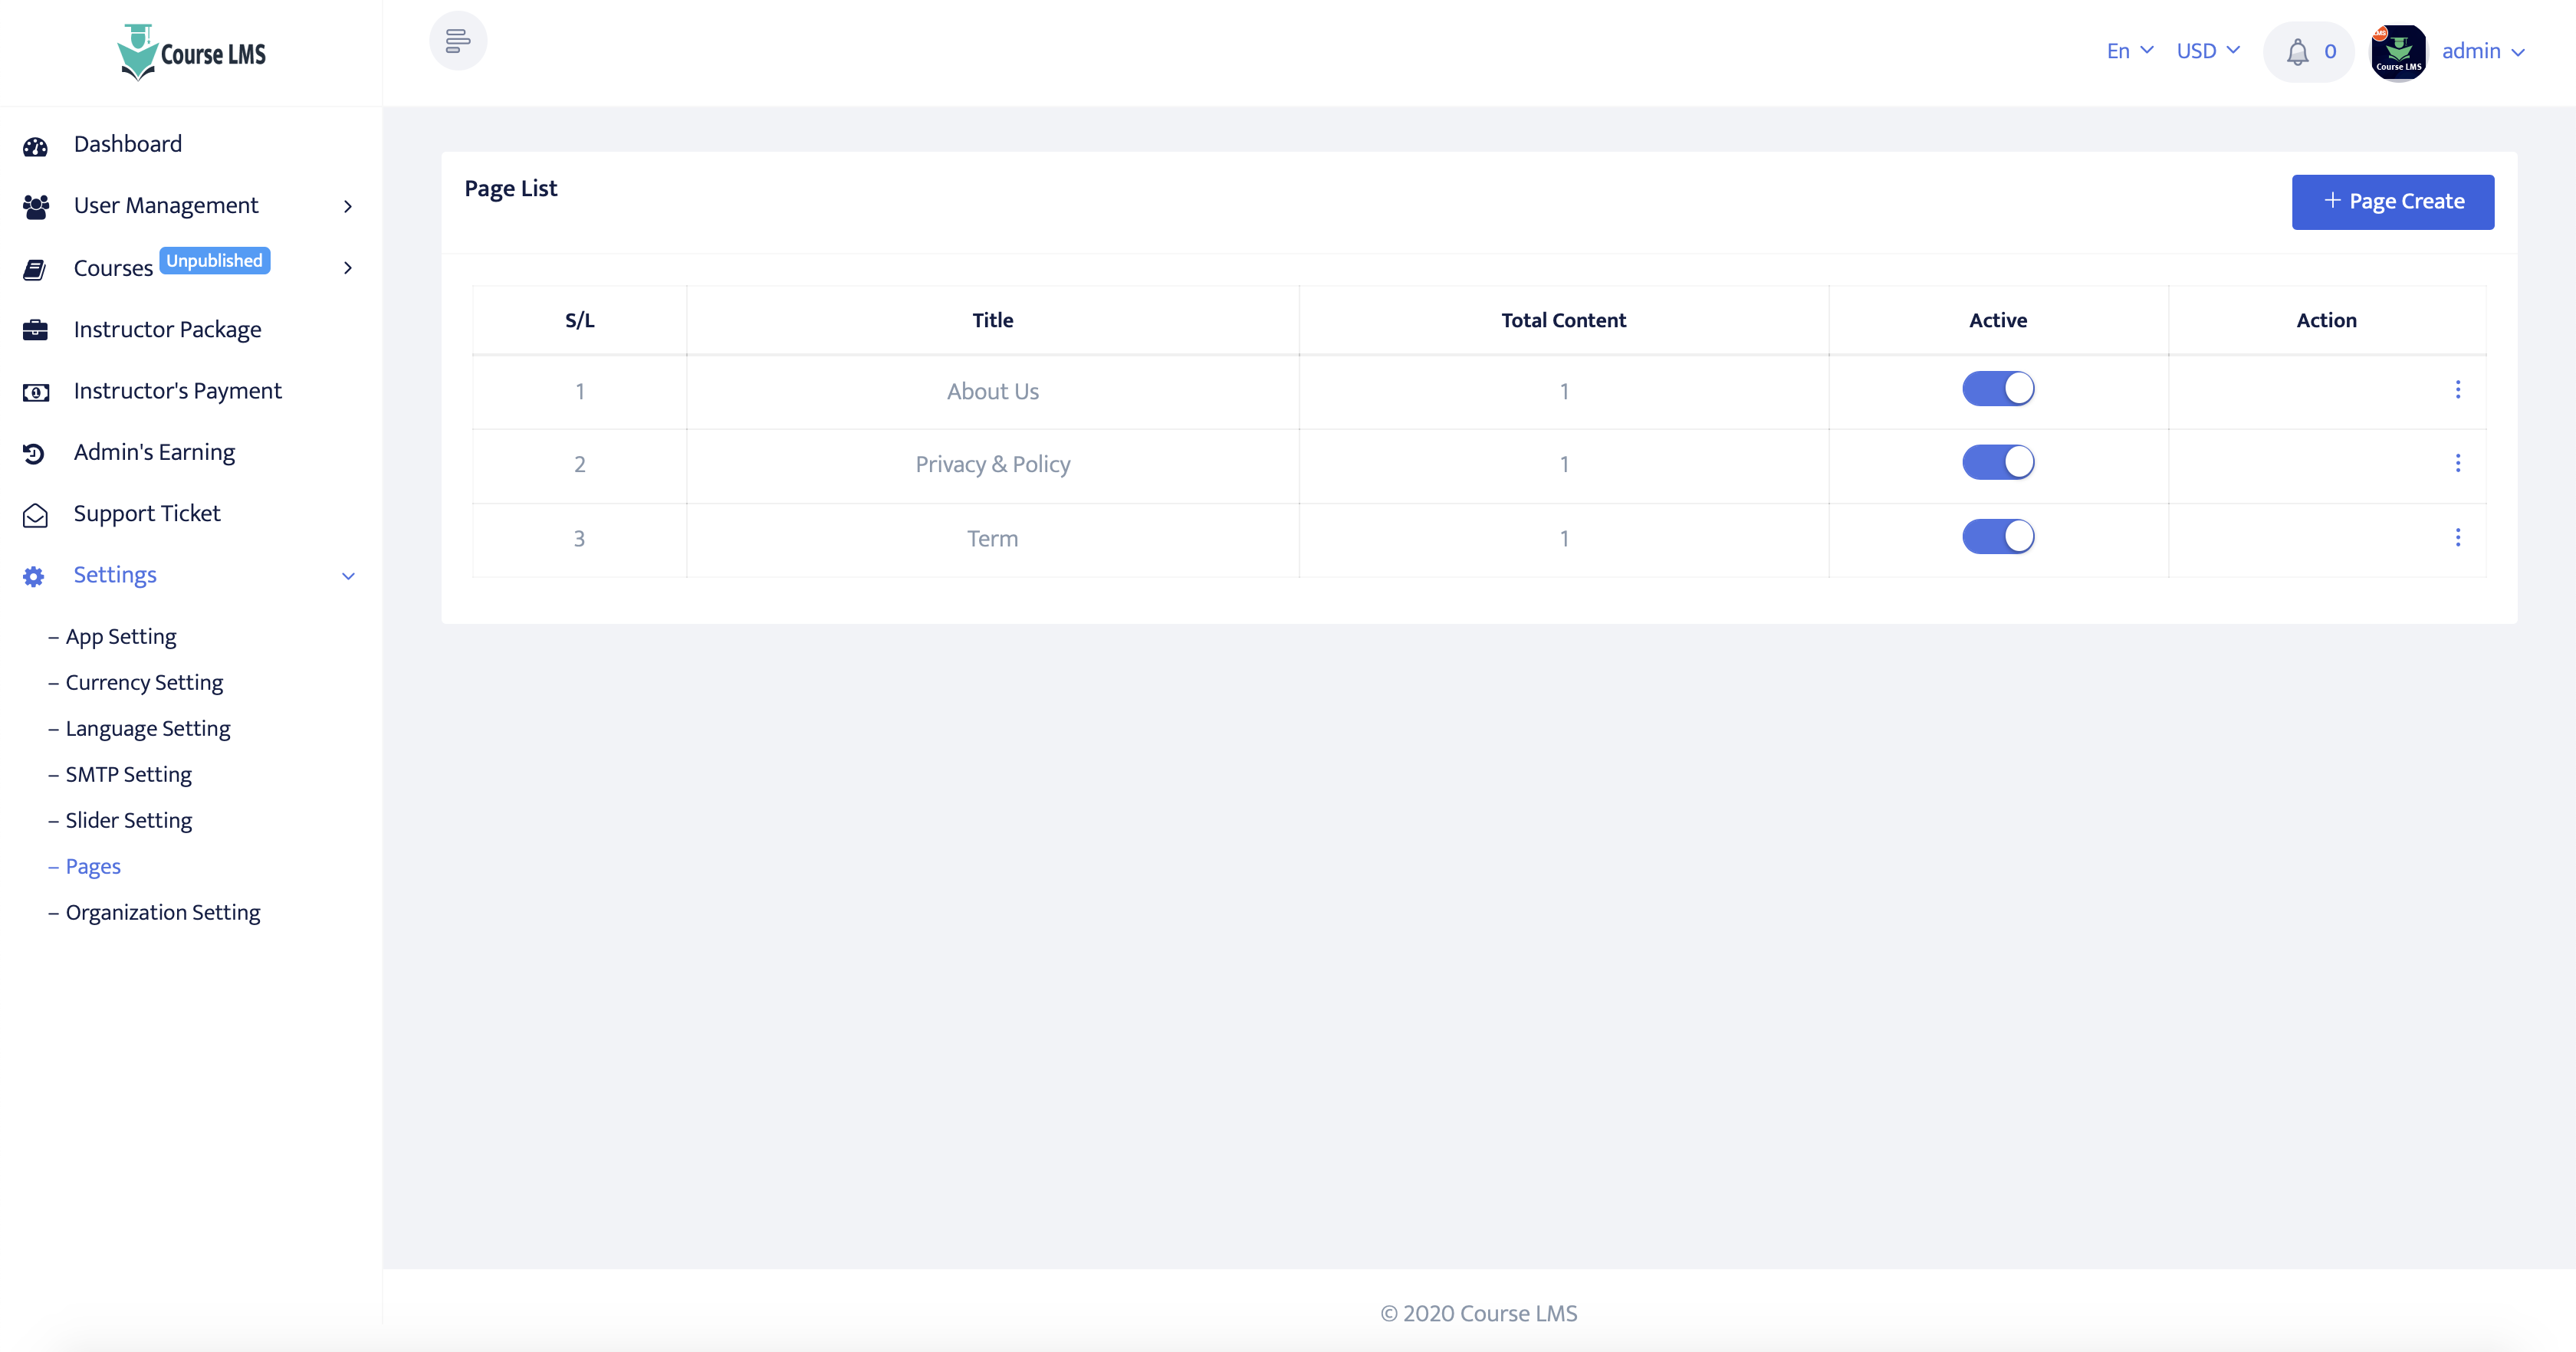Screen dimensions: 2576x1352
Task: Expand the Courses sidebar menu
Action: click(x=347, y=268)
